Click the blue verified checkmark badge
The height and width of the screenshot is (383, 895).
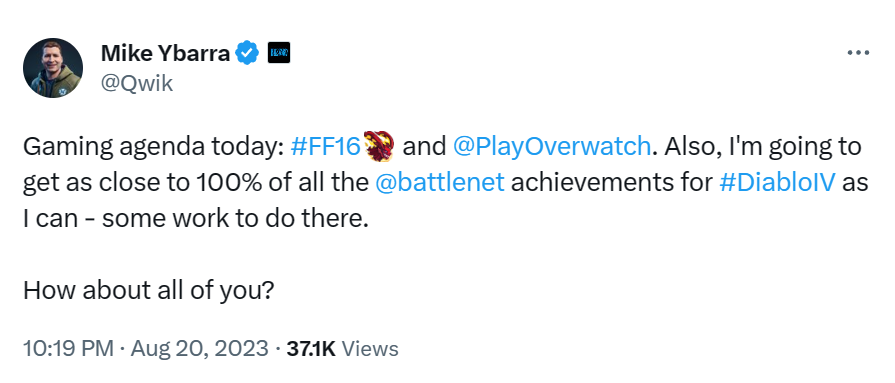(x=247, y=53)
